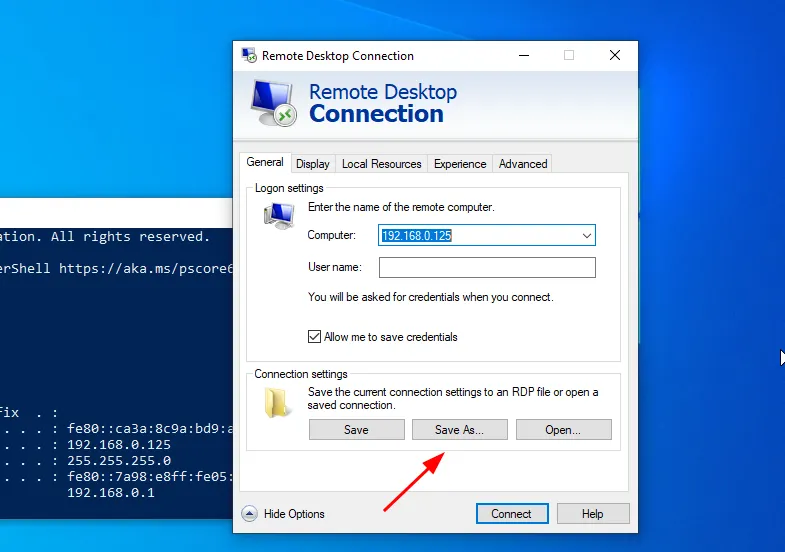Viewport: 785px width, 552px height.
Task: Open the General tab
Action: pyautogui.click(x=265, y=163)
